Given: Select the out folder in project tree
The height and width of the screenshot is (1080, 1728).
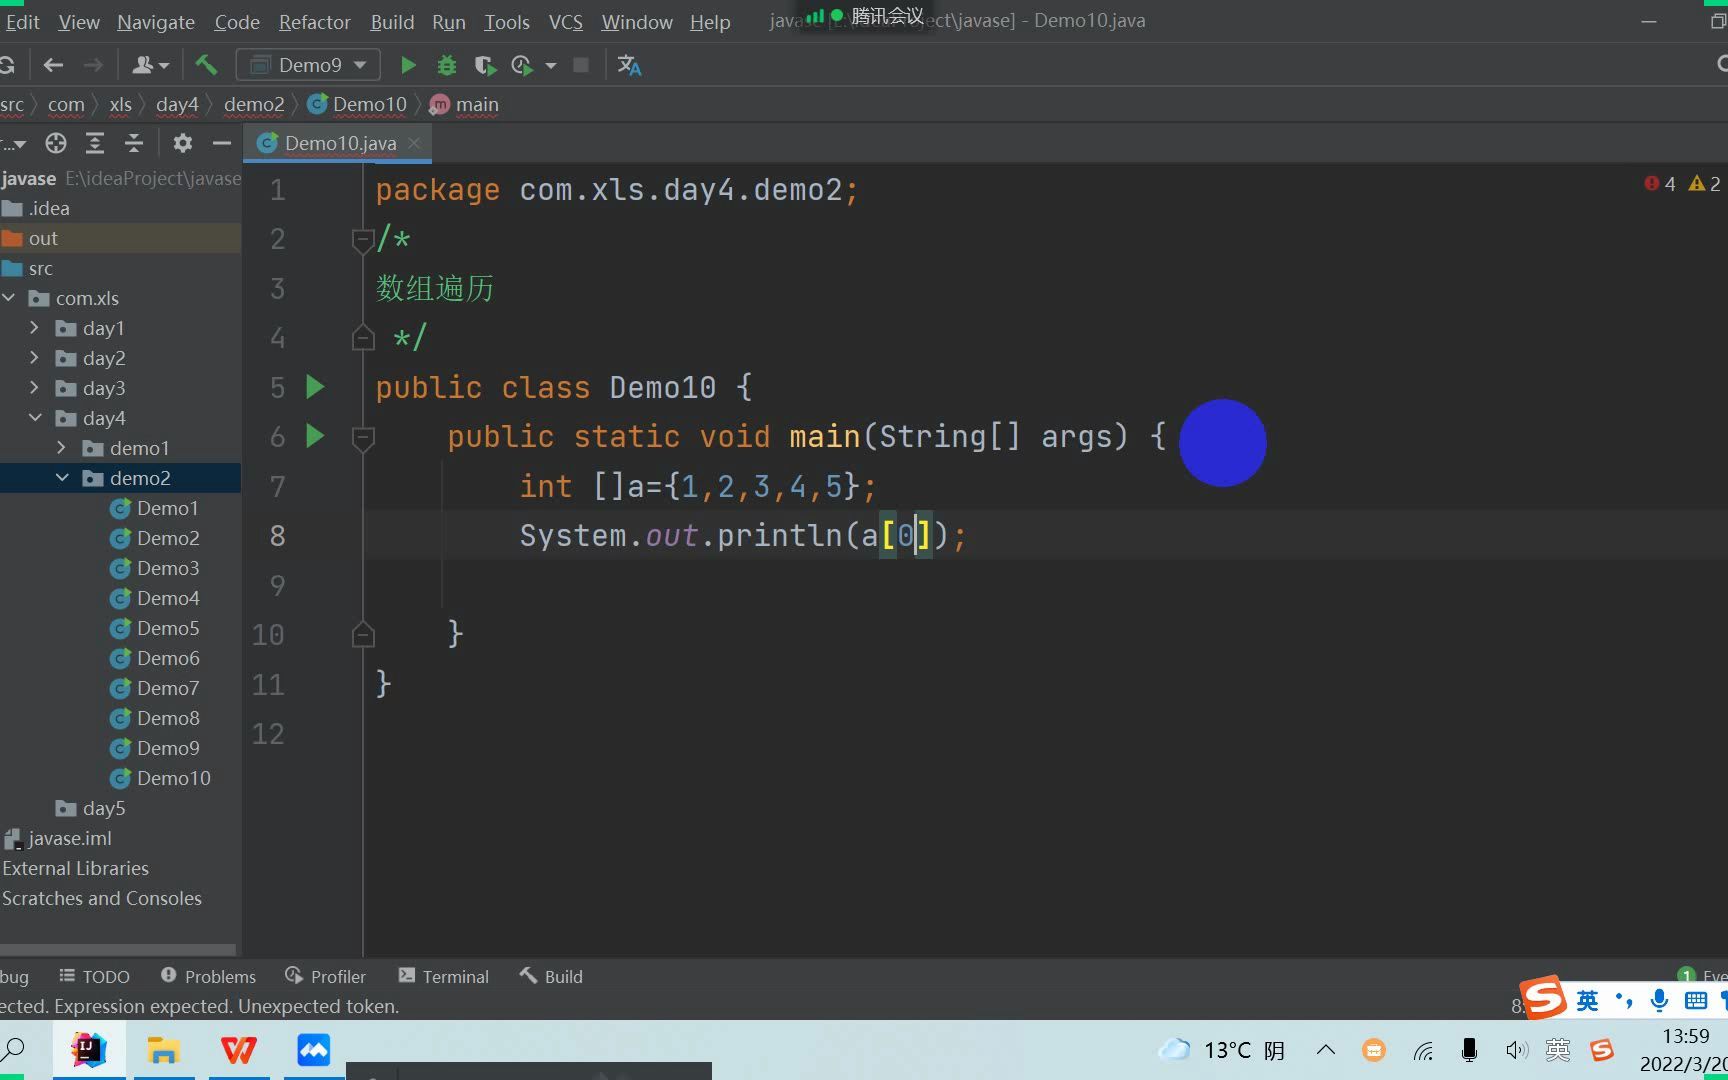Looking at the screenshot, I should 120,238.
